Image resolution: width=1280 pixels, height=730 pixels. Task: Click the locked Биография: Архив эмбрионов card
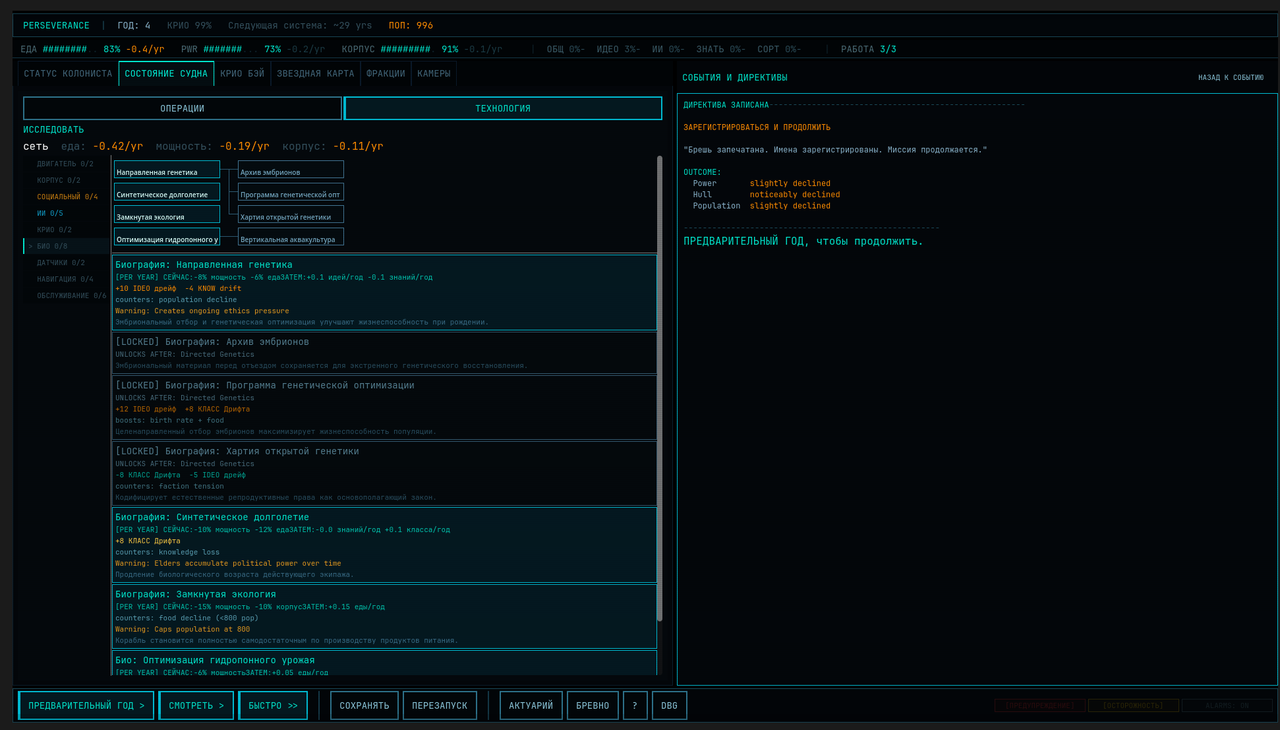[385, 352]
